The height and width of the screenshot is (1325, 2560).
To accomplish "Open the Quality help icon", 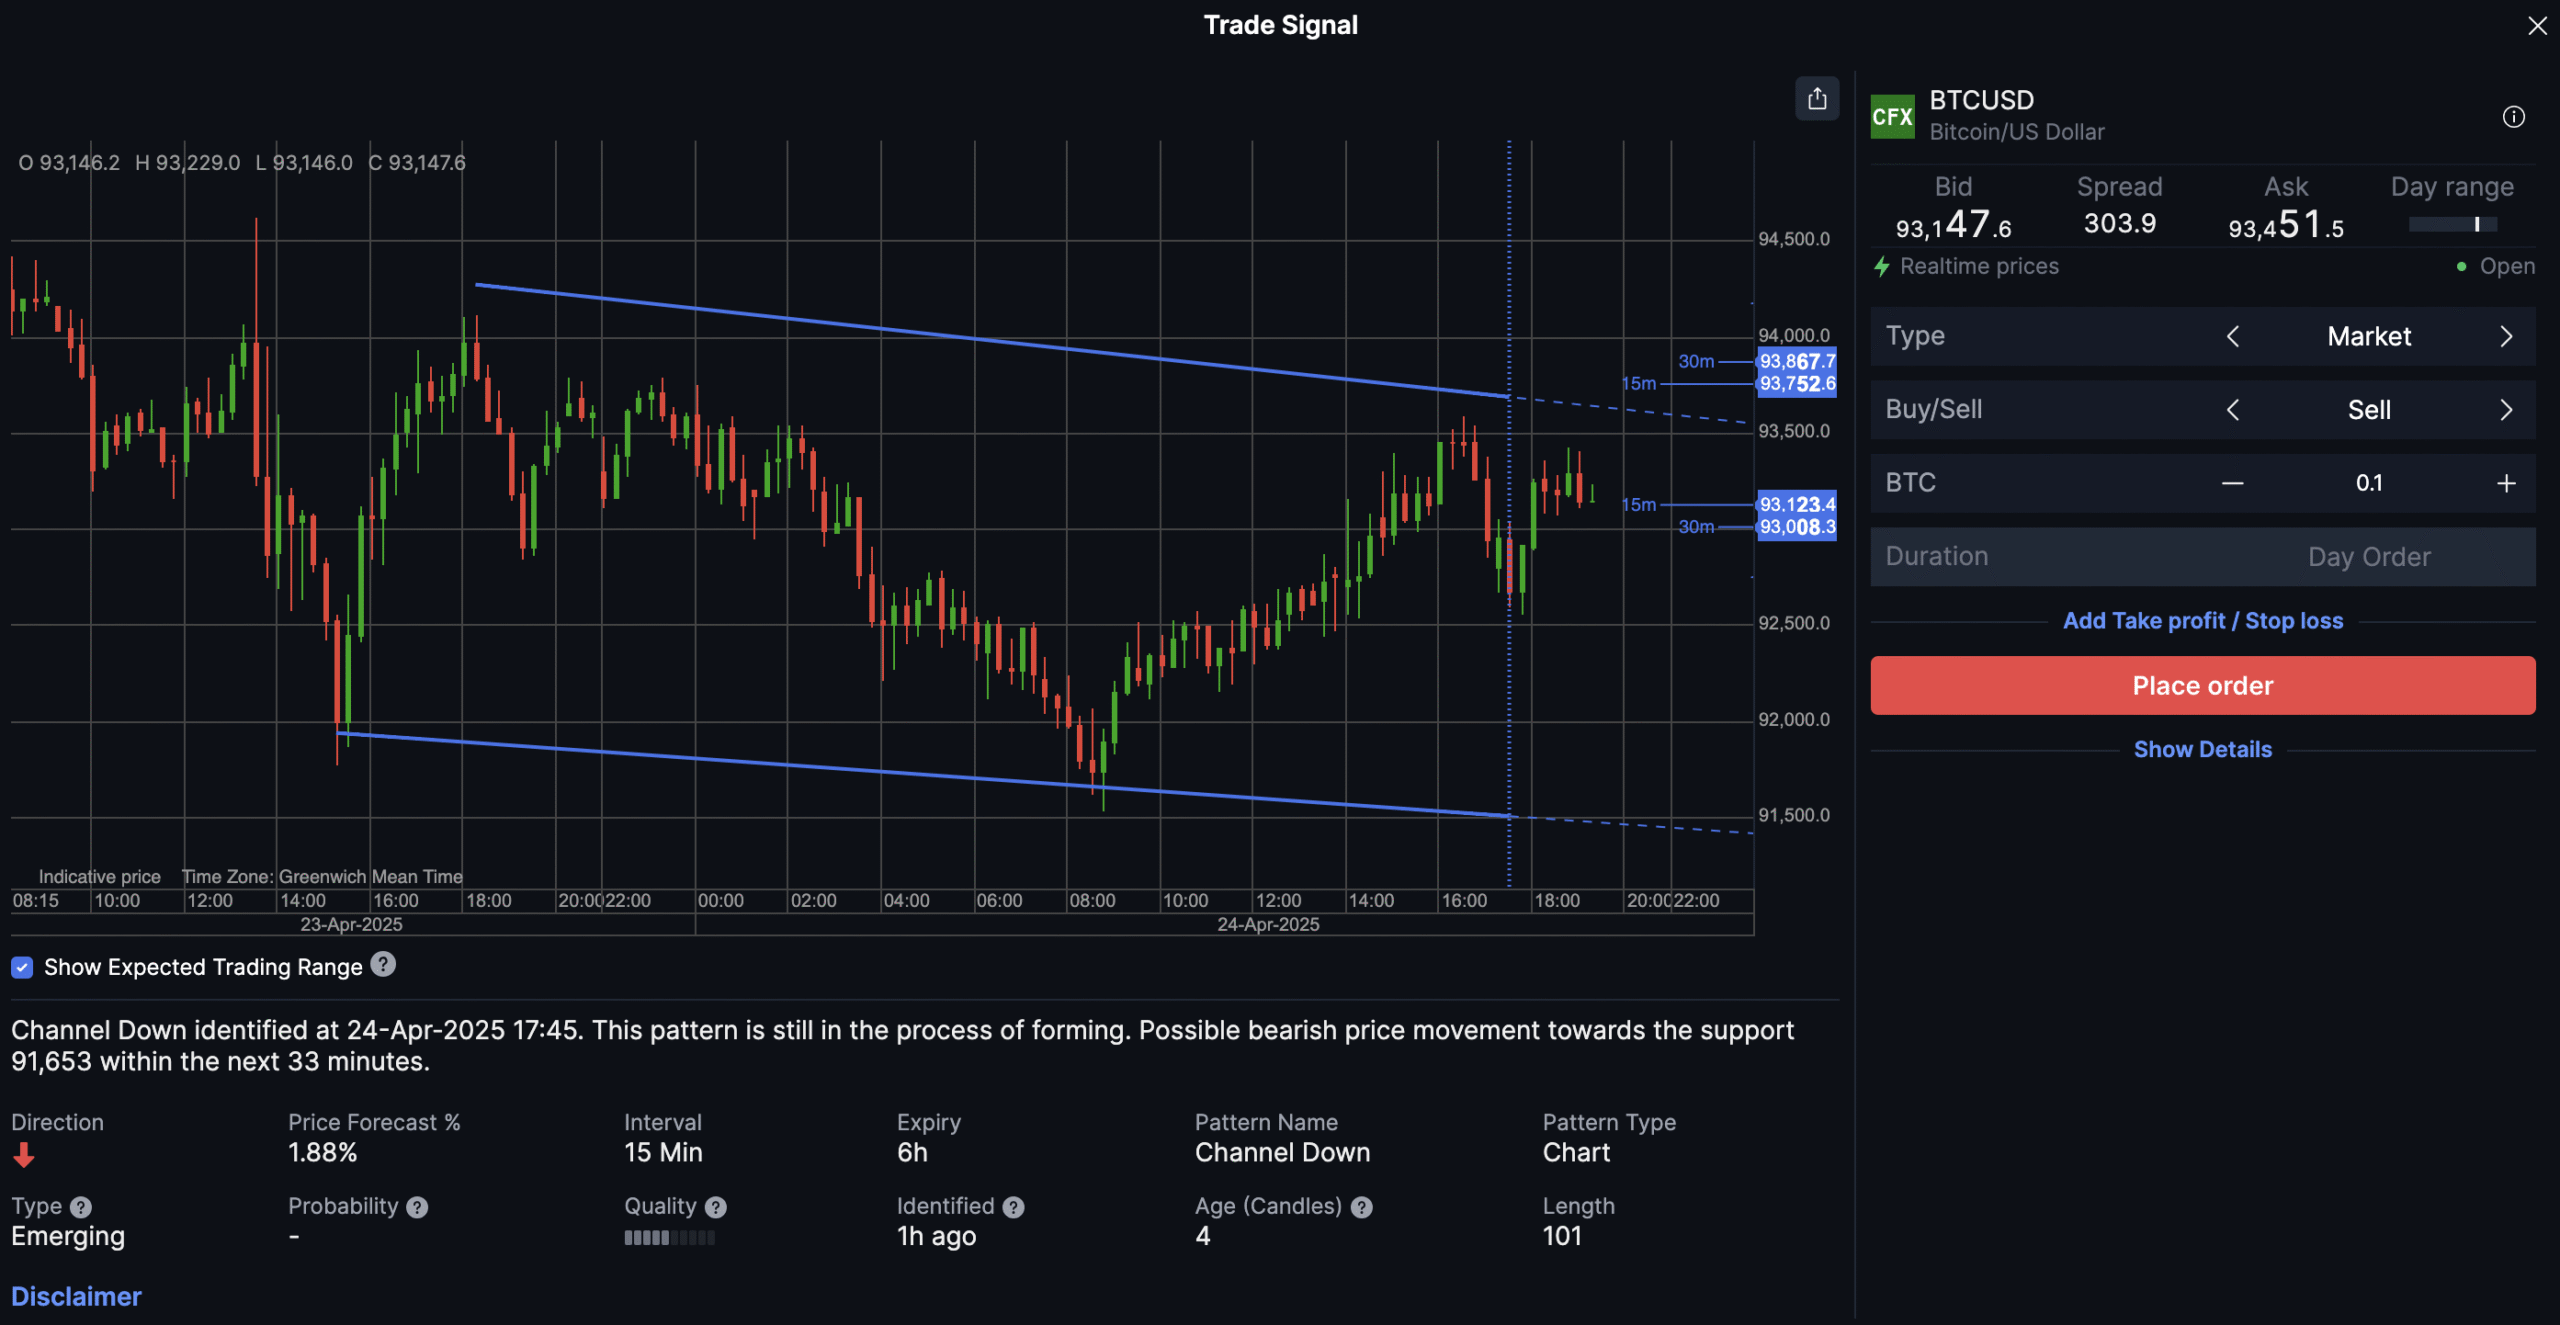I will tap(715, 1207).
